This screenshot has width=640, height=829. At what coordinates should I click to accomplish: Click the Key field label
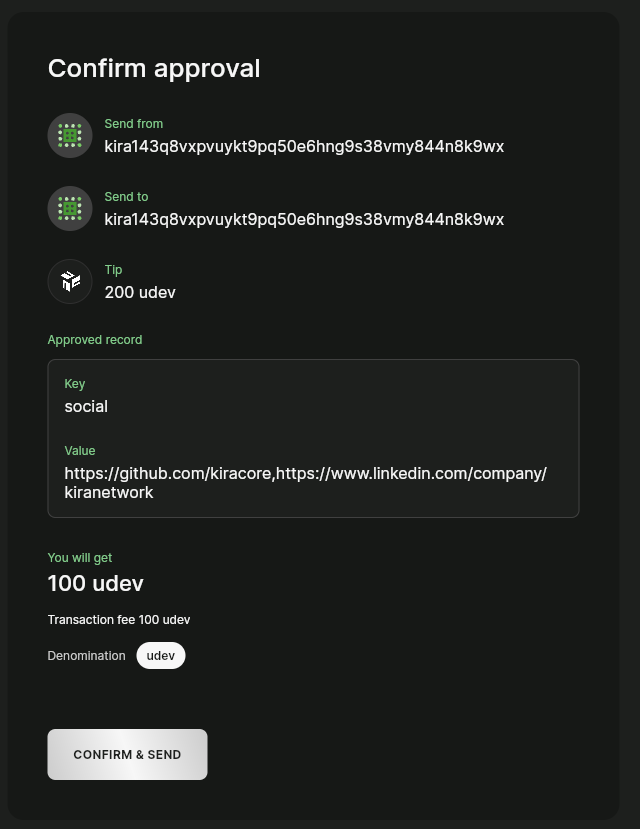75,384
